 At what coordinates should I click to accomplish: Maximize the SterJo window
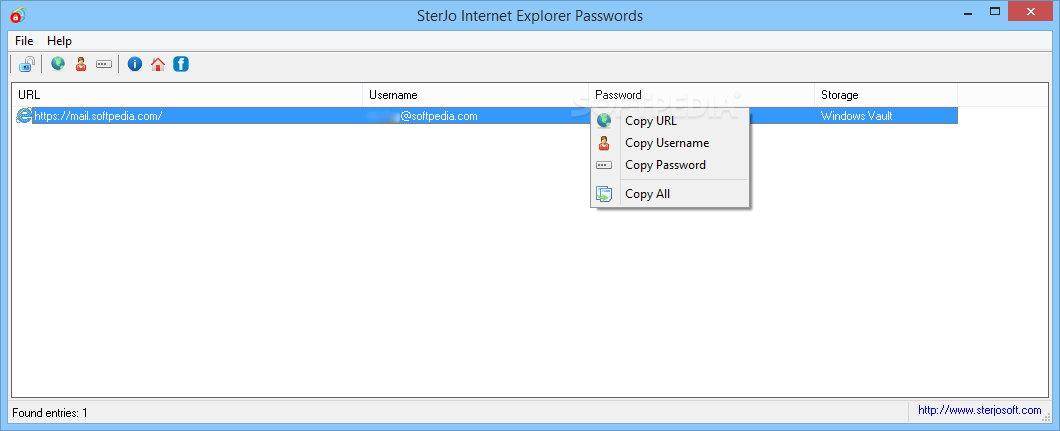994,11
